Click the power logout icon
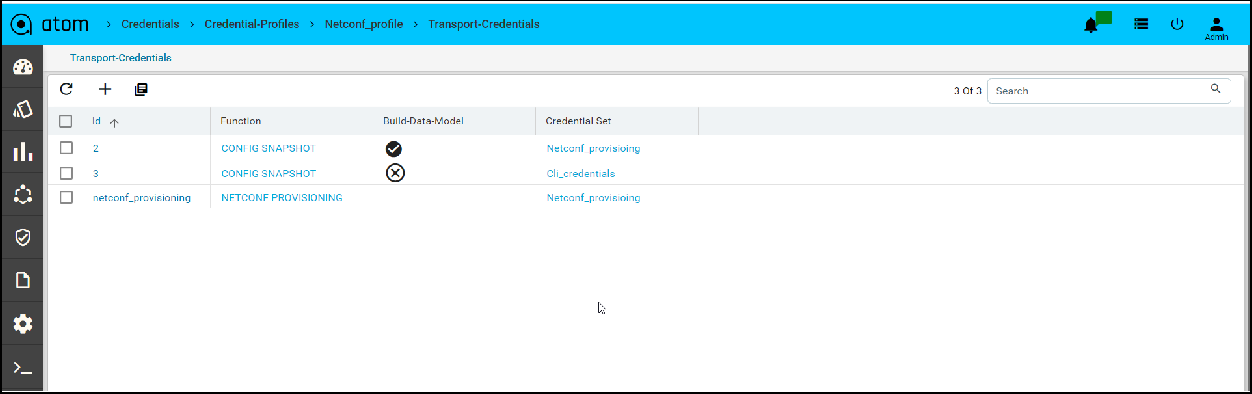This screenshot has width=1252, height=394. pyautogui.click(x=1177, y=24)
